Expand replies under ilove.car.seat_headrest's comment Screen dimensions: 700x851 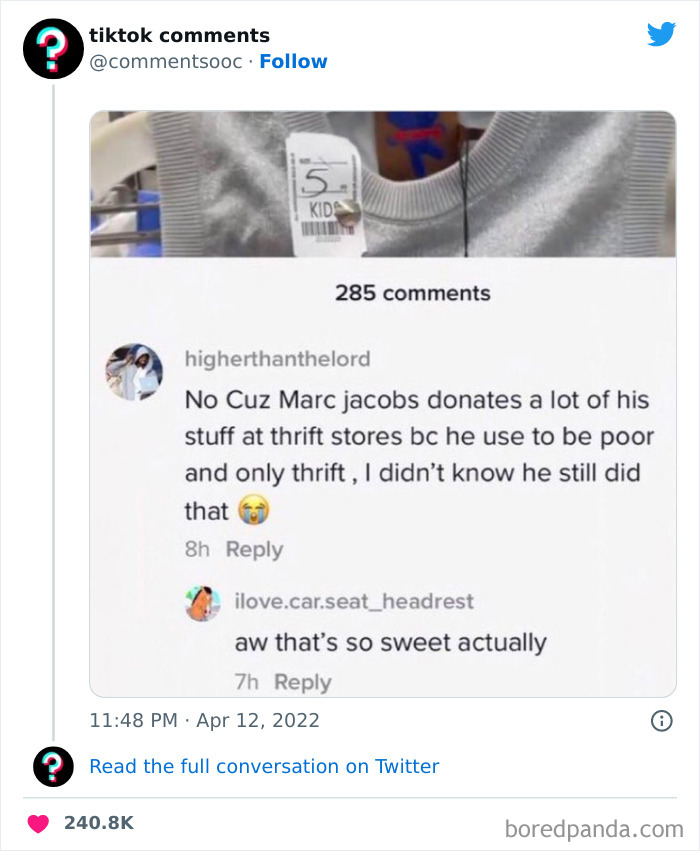tap(303, 682)
